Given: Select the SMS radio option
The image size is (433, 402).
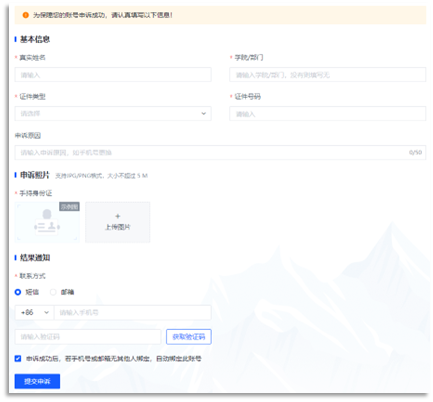Looking at the screenshot, I should coord(18,292).
